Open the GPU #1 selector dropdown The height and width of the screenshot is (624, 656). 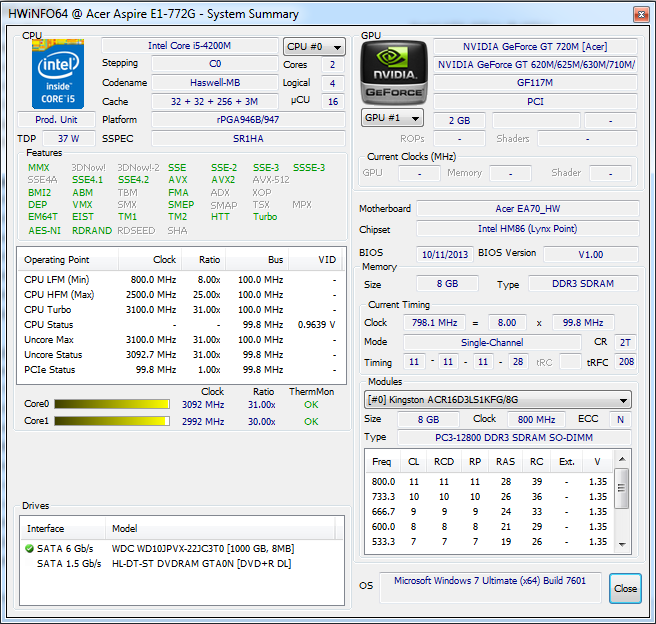392,118
